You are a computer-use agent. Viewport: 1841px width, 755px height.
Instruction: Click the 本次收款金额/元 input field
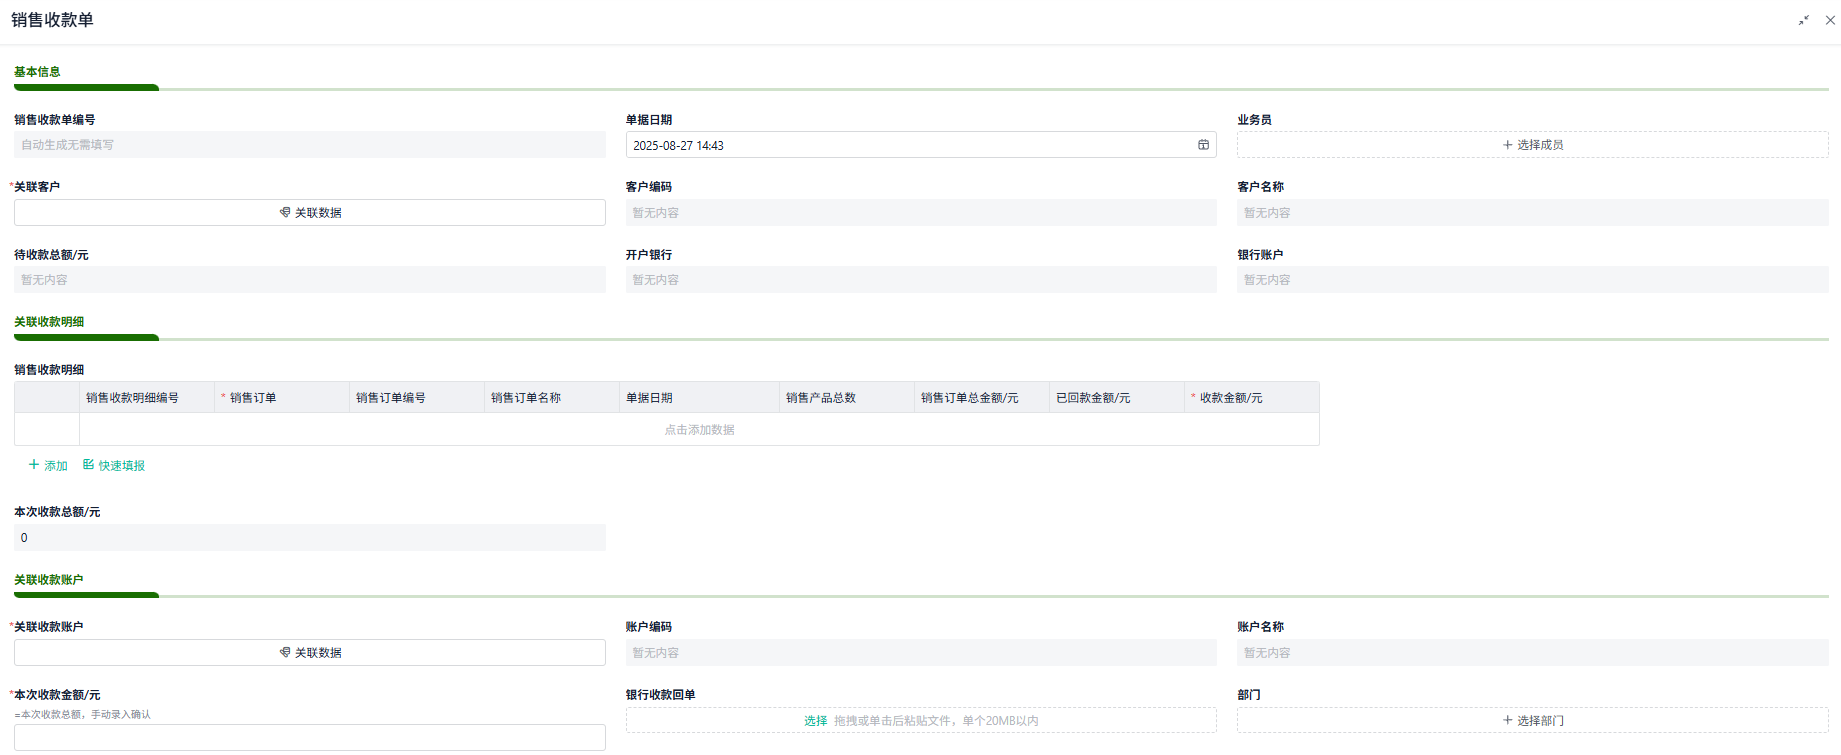310,737
